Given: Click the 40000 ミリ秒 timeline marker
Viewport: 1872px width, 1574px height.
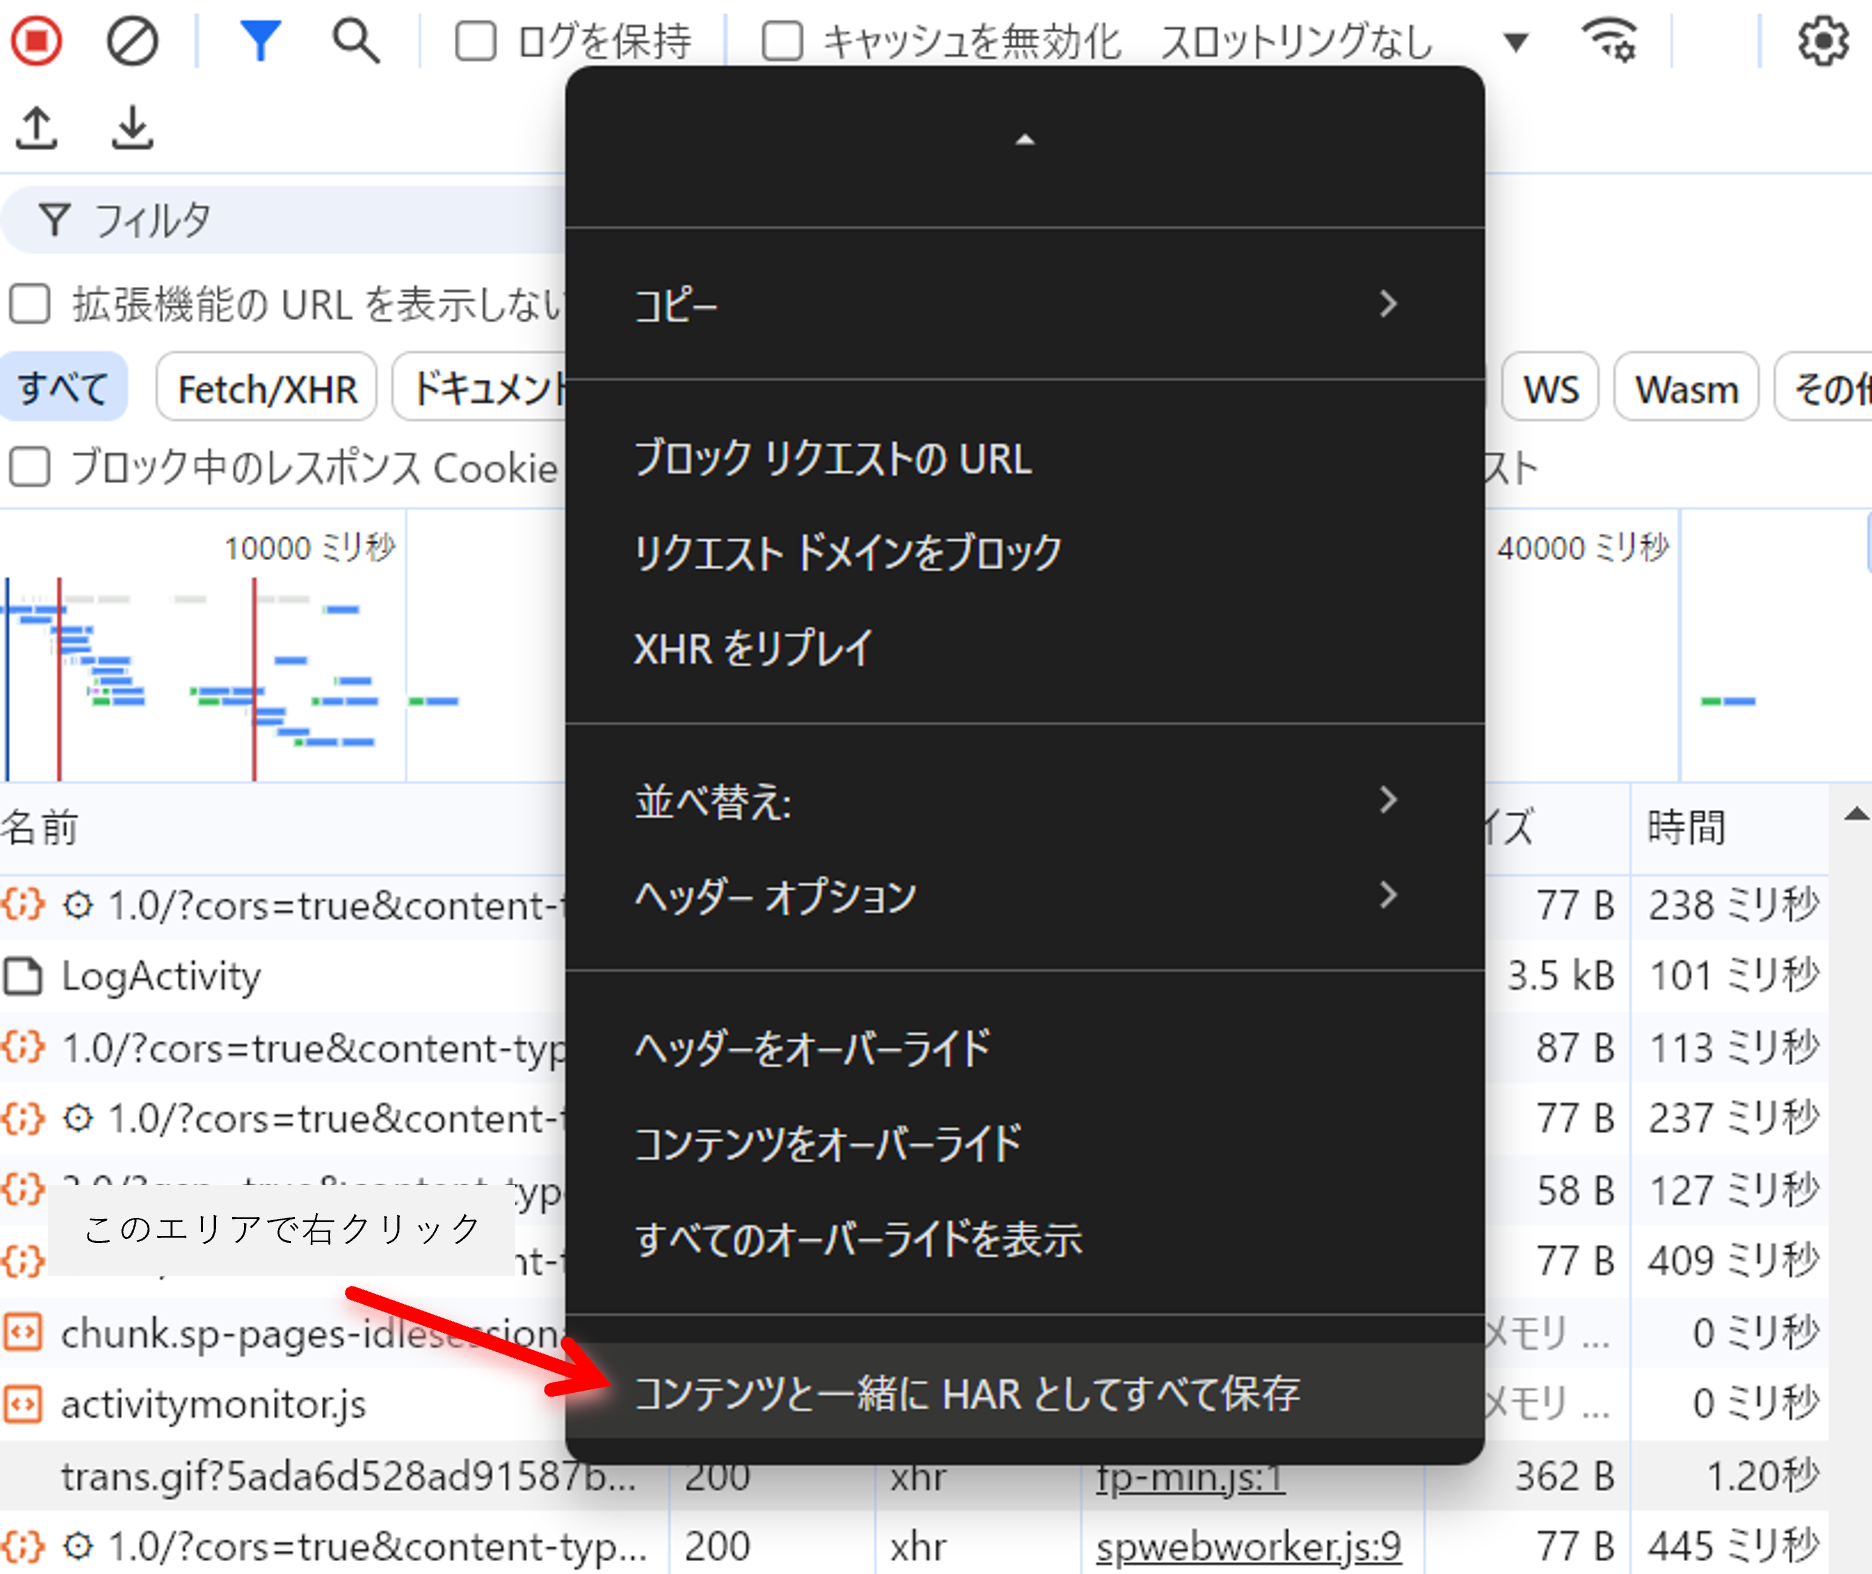Looking at the screenshot, I should pos(1583,547).
